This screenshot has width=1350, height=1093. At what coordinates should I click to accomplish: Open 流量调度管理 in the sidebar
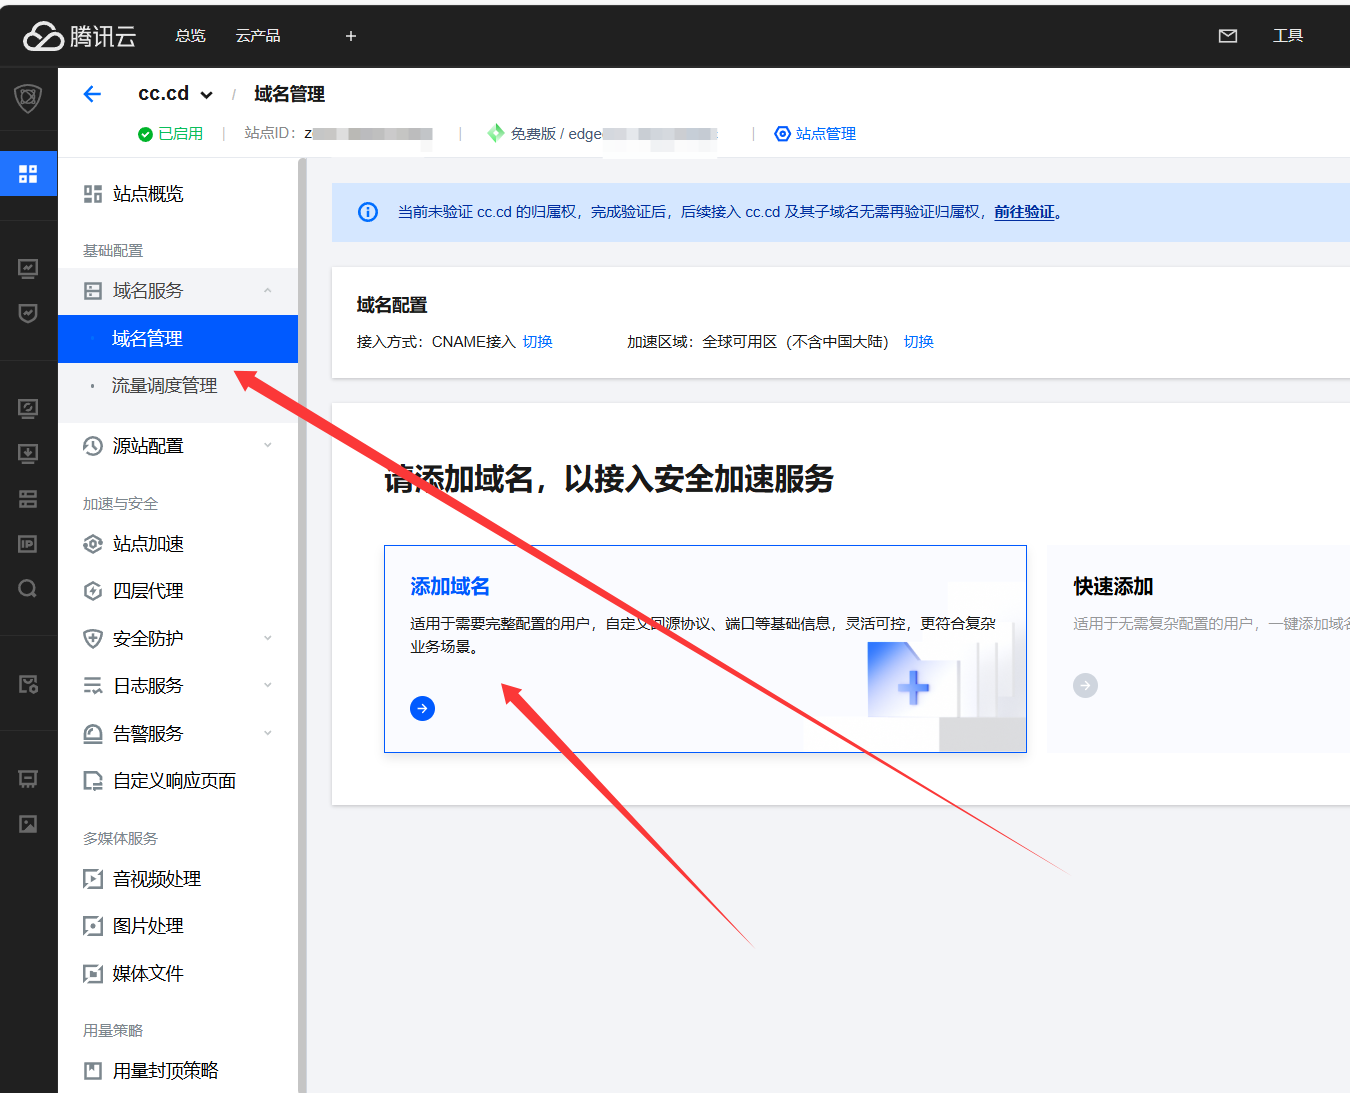point(164,386)
